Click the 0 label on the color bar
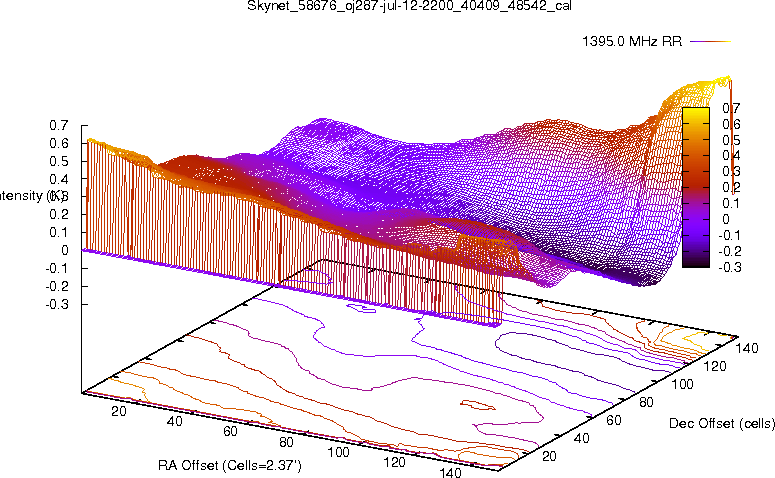 (726, 219)
